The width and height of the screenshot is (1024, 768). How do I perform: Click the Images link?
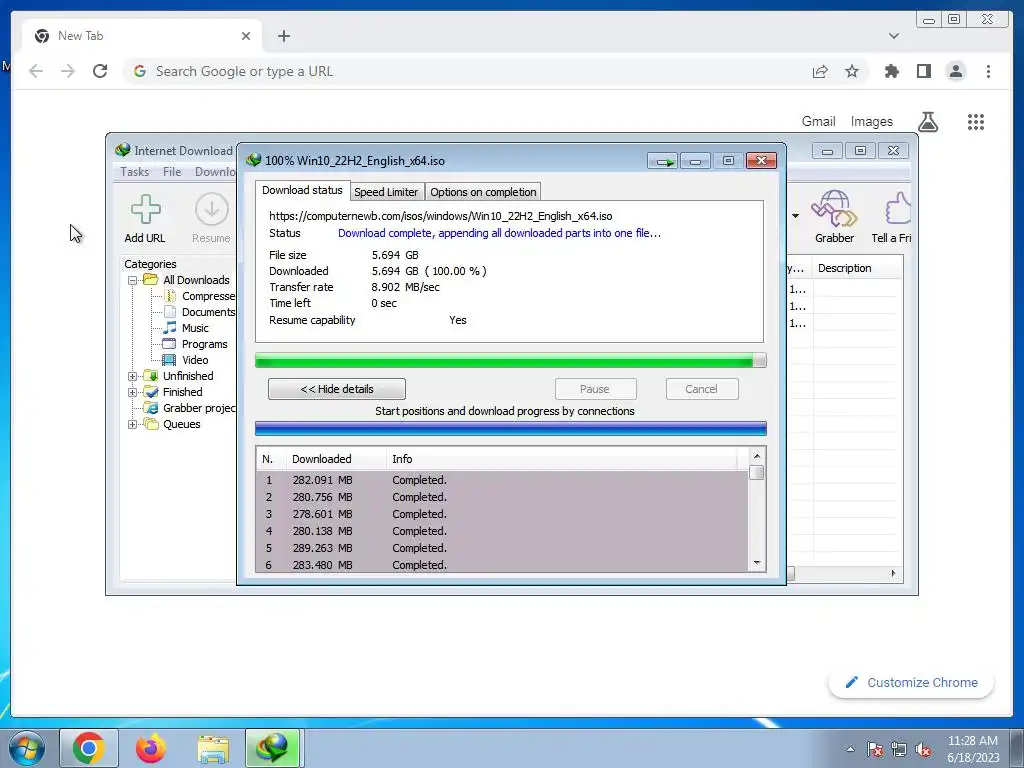(x=871, y=121)
